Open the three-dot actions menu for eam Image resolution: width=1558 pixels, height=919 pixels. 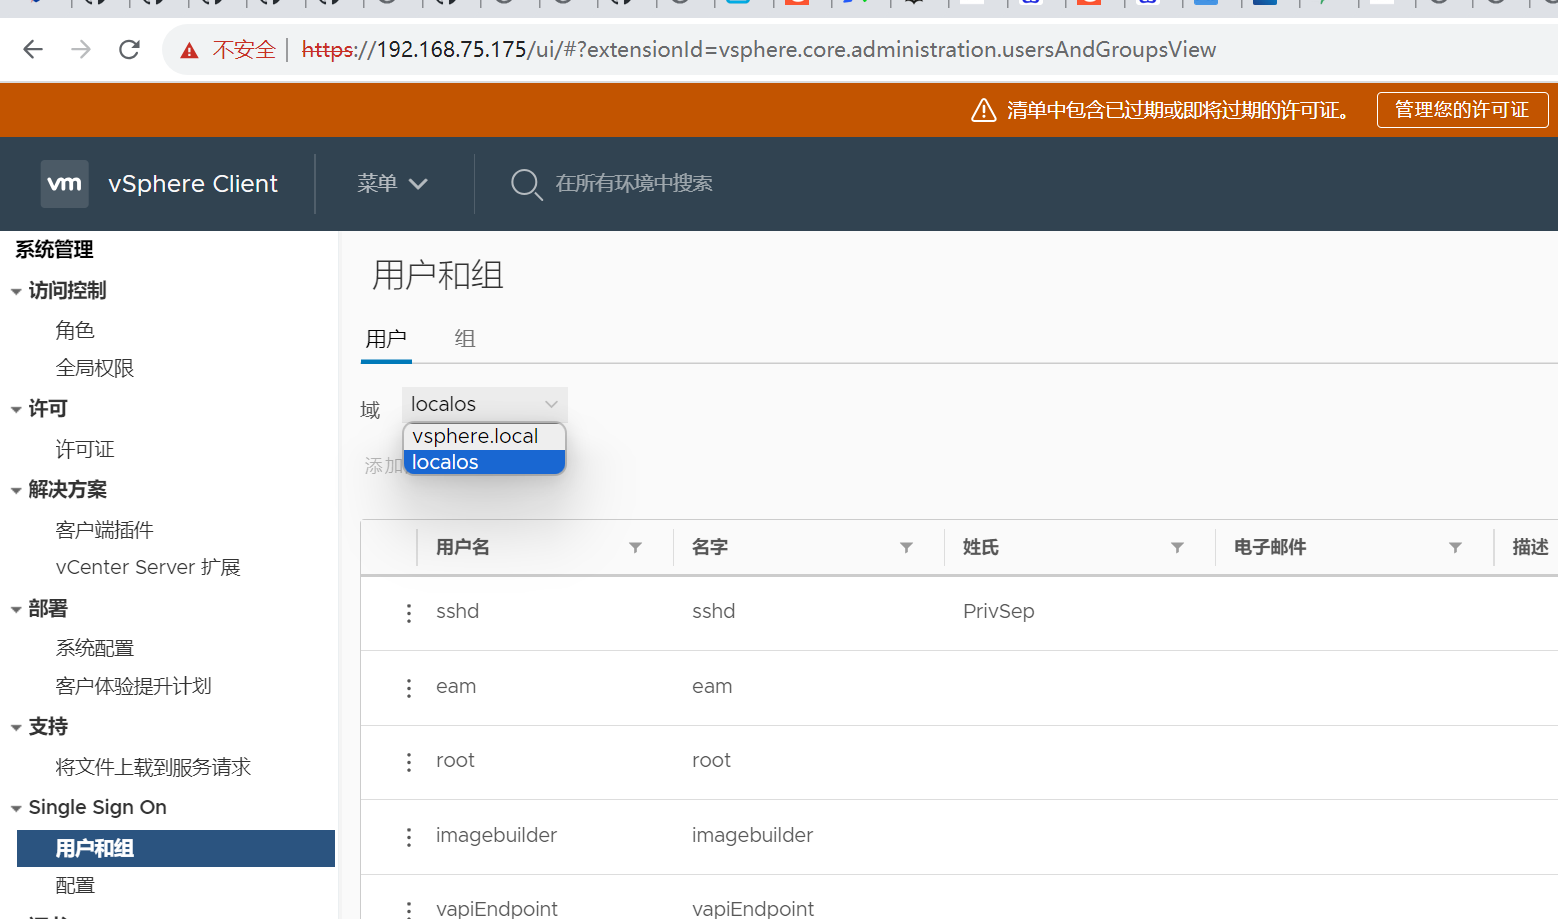pyautogui.click(x=409, y=688)
